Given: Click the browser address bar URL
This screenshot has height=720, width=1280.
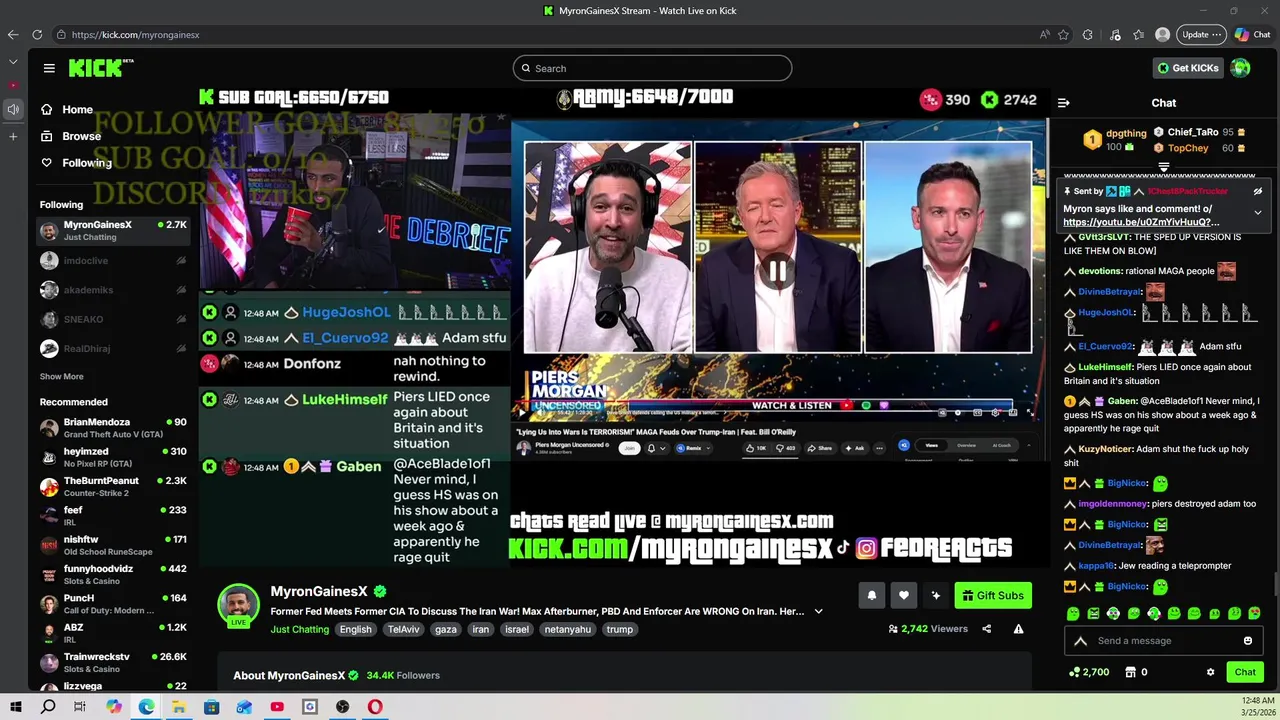Looking at the screenshot, I should coord(135,34).
